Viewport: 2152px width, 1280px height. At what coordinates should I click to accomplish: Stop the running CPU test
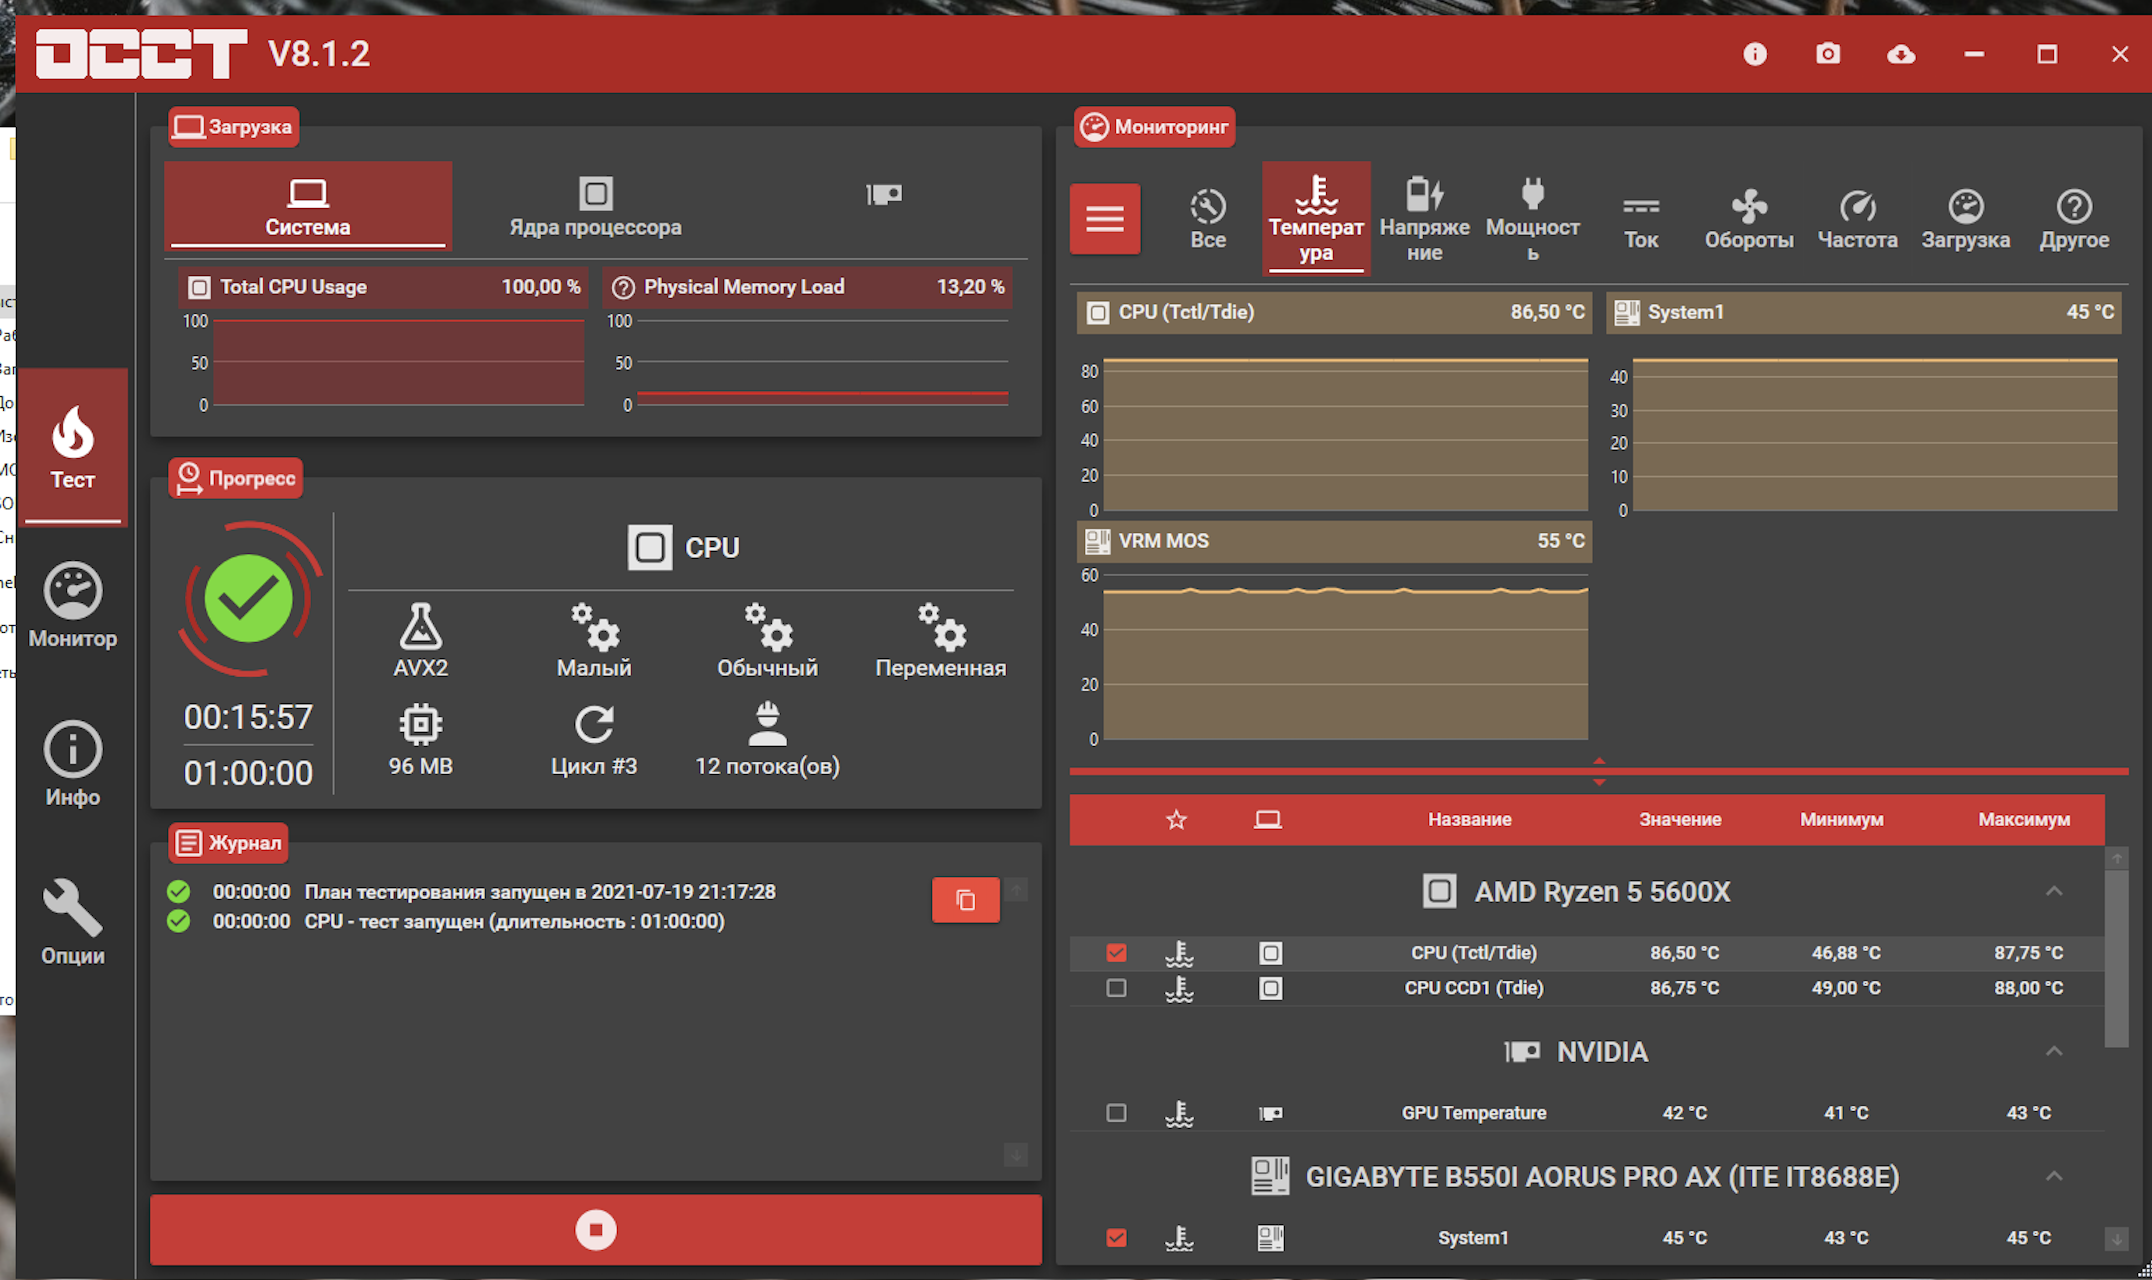pos(596,1229)
